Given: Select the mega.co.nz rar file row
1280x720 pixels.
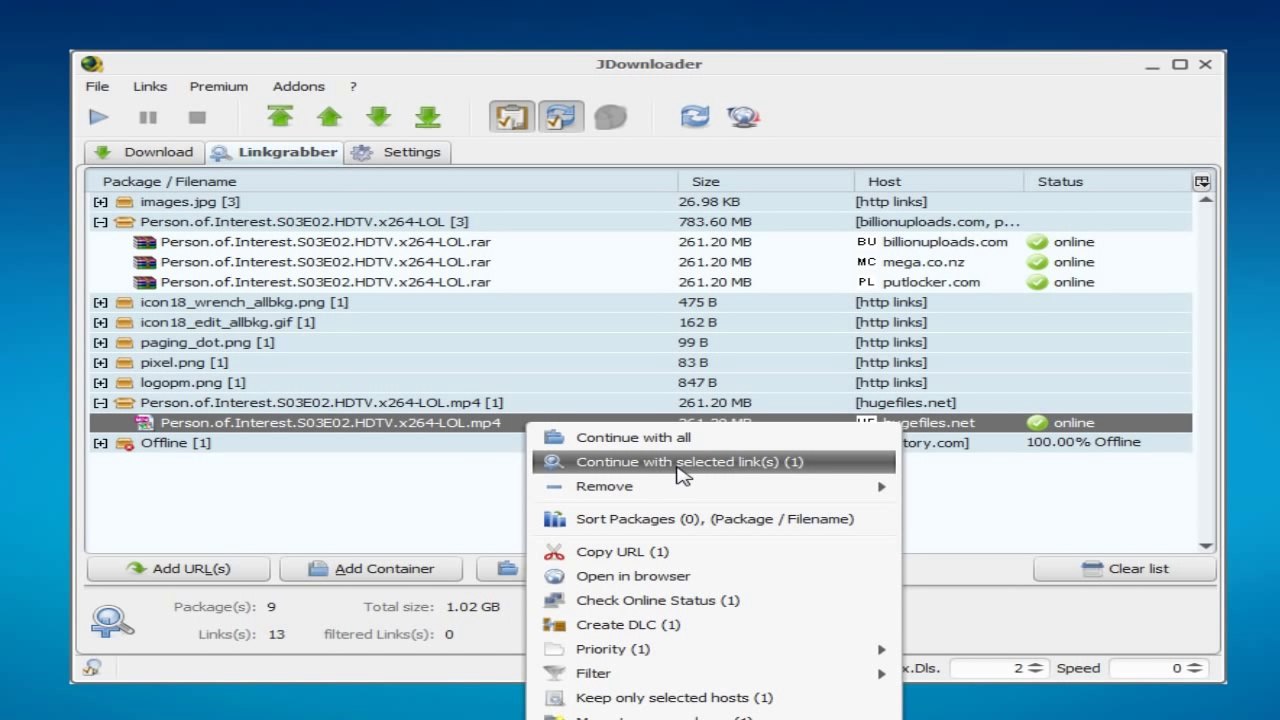Looking at the screenshot, I should click(x=640, y=262).
